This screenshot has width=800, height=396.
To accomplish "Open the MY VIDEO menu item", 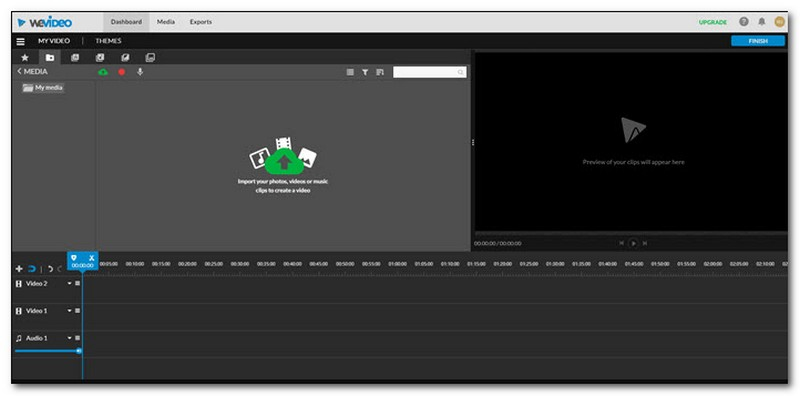I will pyautogui.click(x=54, y=41).
